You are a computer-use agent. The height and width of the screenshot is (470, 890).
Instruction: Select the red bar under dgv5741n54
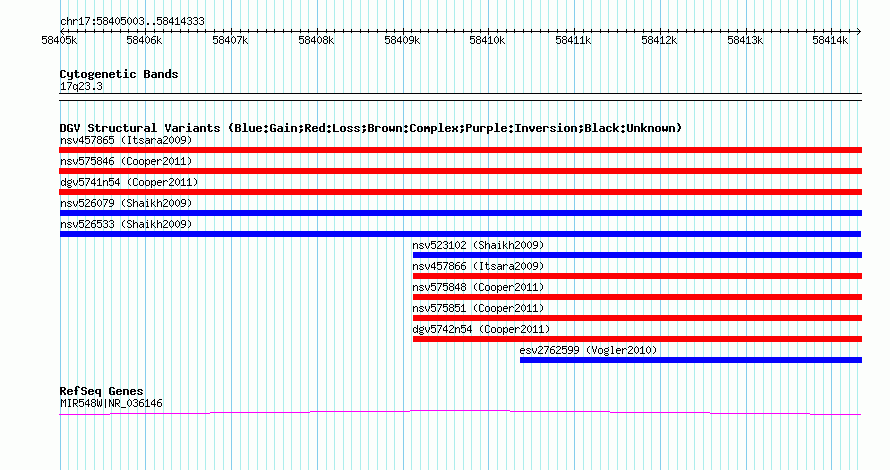point(460,192)
